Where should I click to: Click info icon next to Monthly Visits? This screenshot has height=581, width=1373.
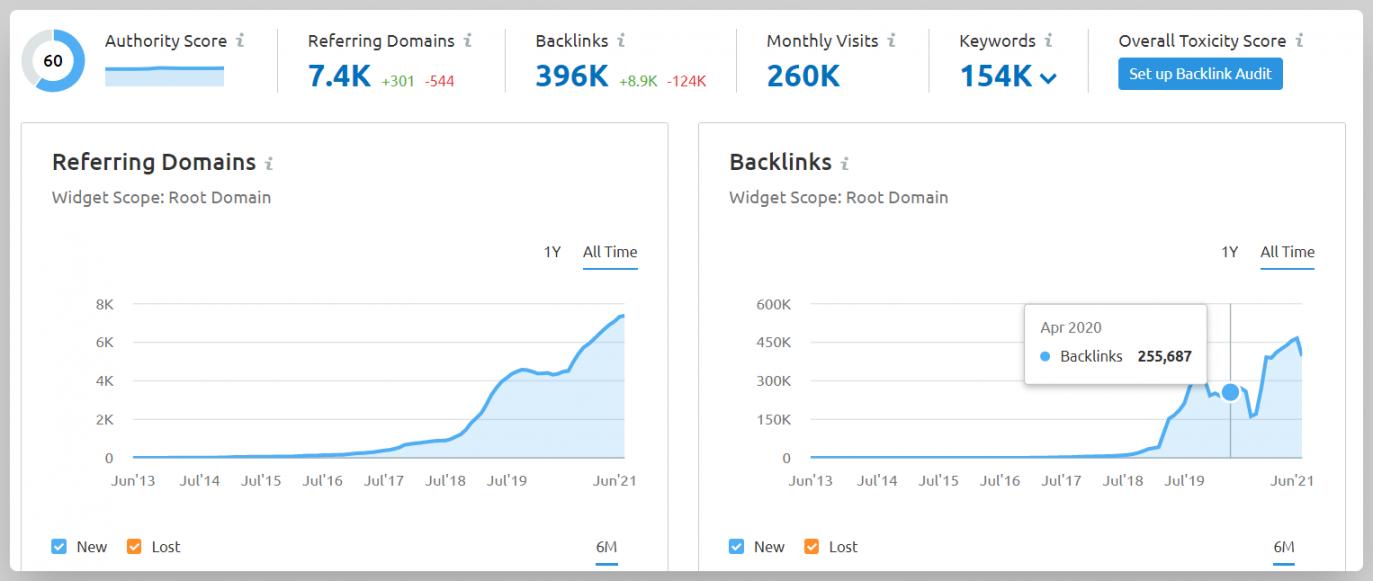(891, 41)
